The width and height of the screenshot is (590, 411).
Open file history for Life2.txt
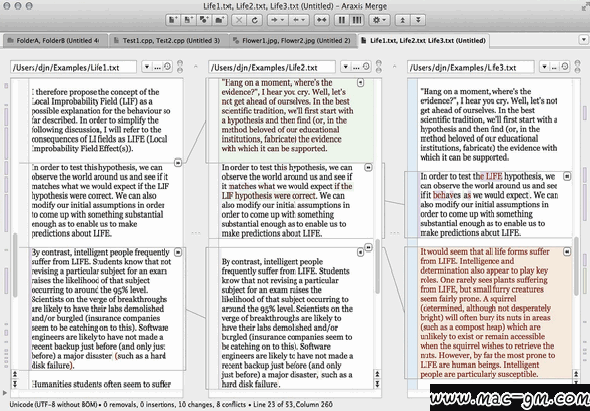[366, 67]
